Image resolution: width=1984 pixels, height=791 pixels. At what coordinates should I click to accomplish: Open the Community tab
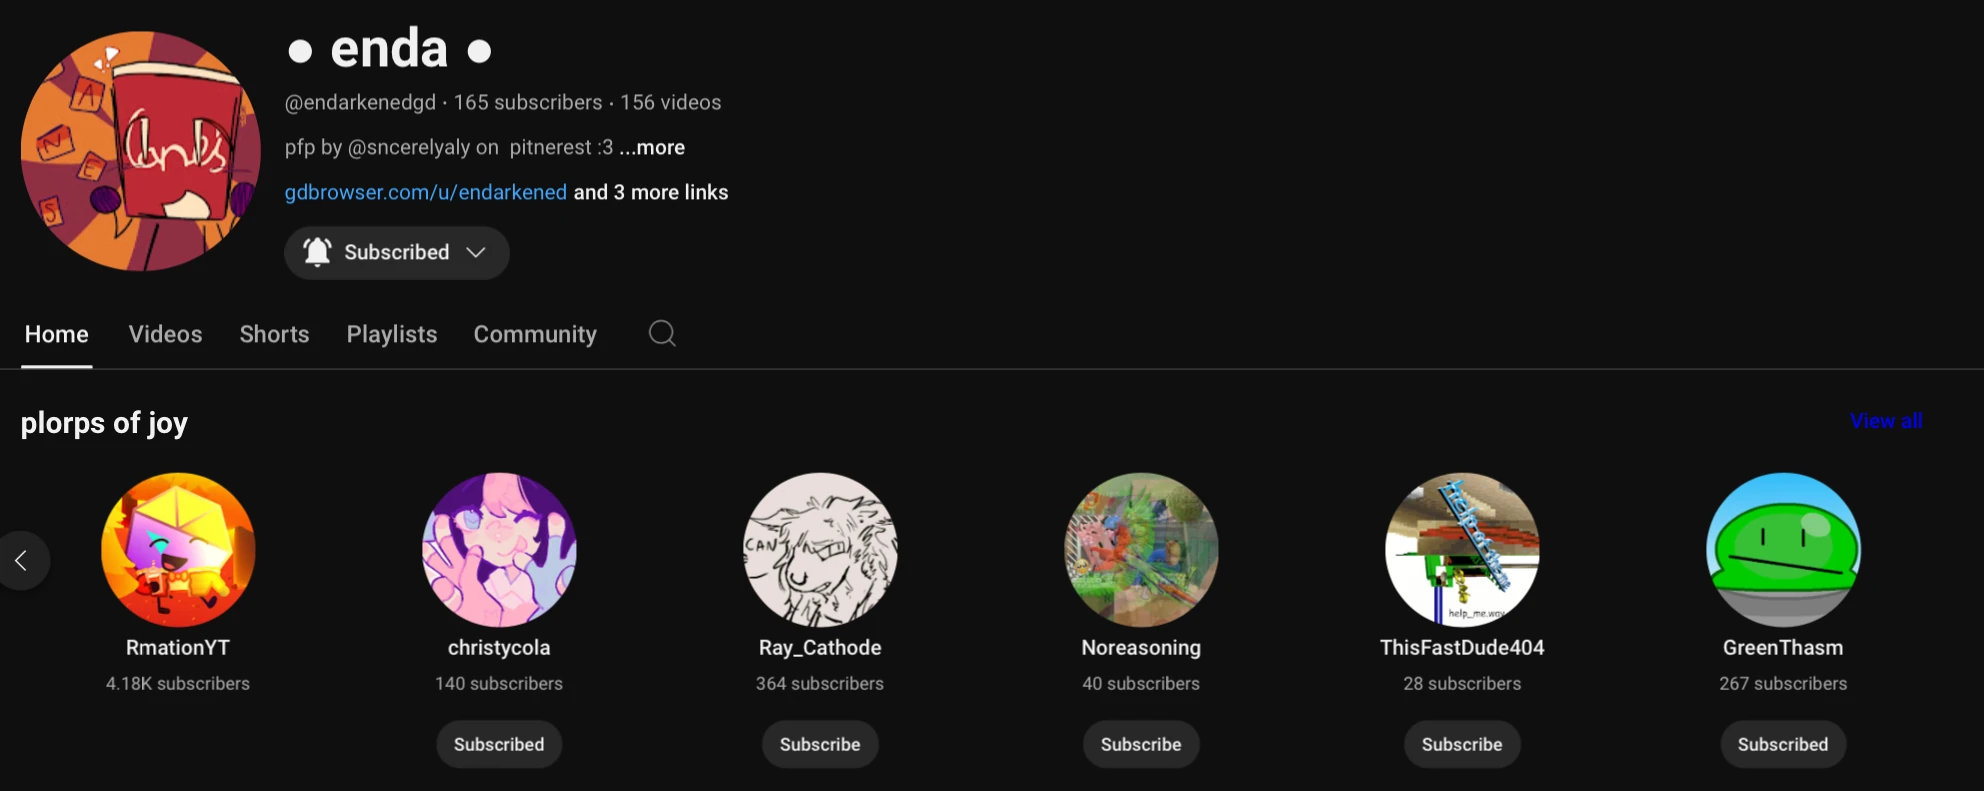click(535, 334)
